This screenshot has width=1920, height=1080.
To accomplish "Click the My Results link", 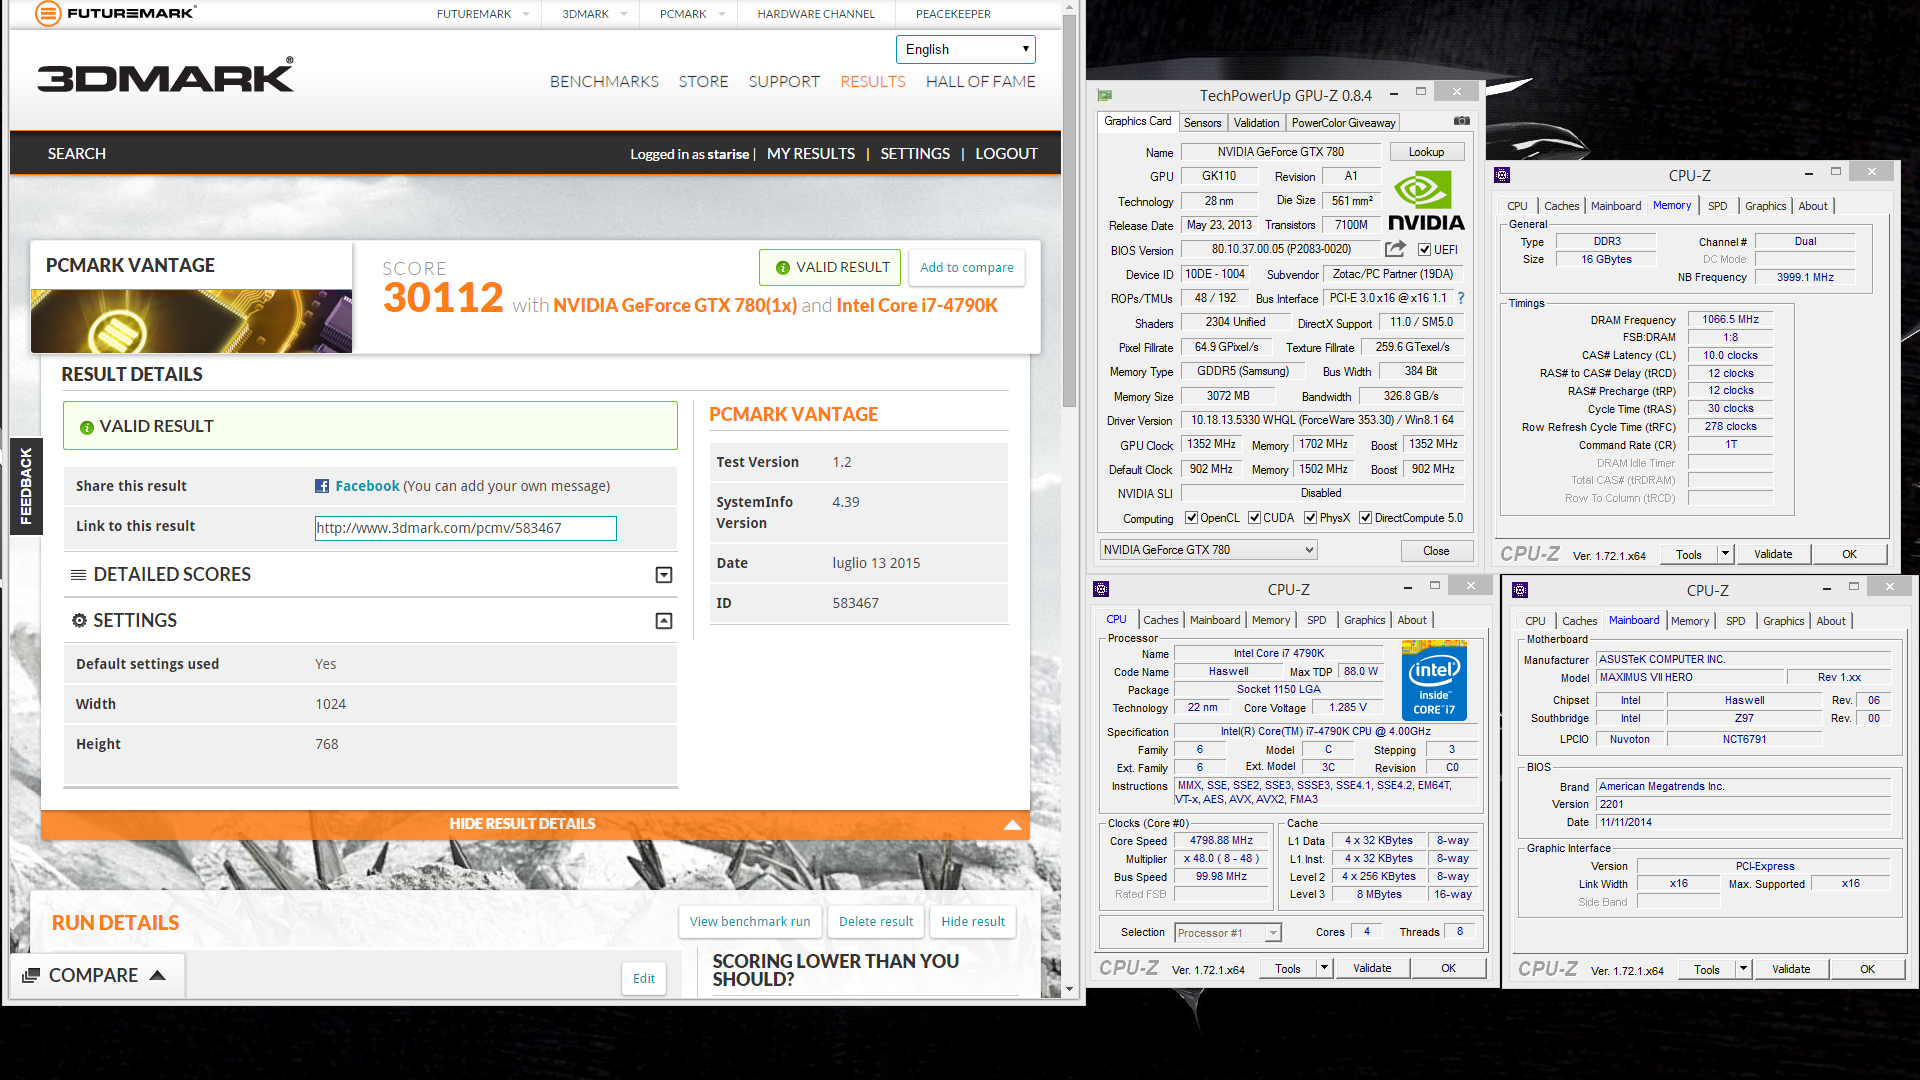I will [811, 154].
